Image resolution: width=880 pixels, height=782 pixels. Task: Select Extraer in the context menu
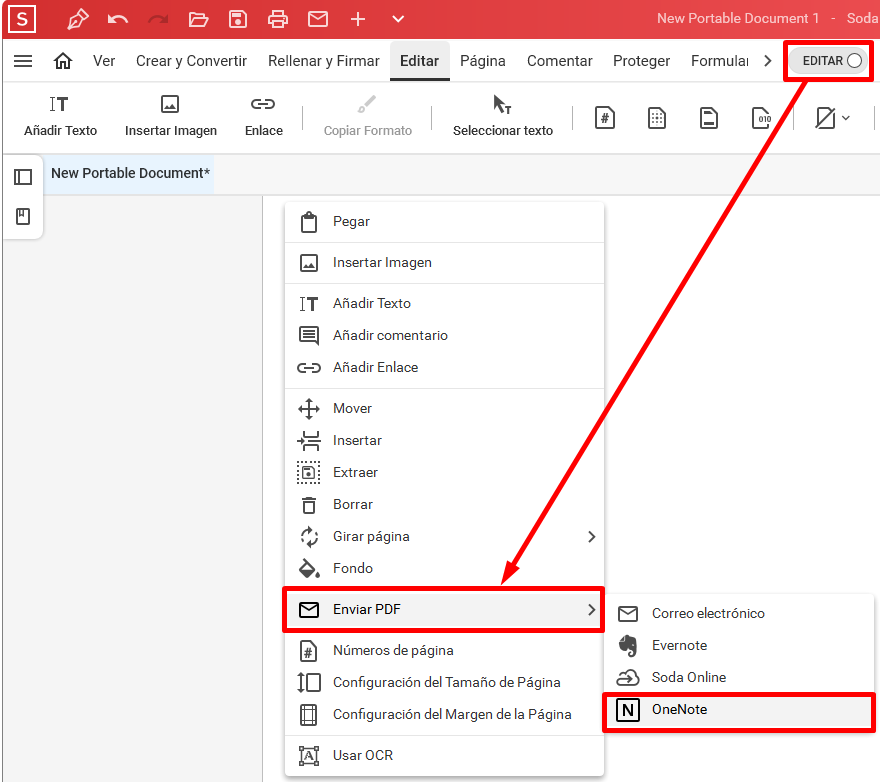pyautogui.click(x=444, y=473)
